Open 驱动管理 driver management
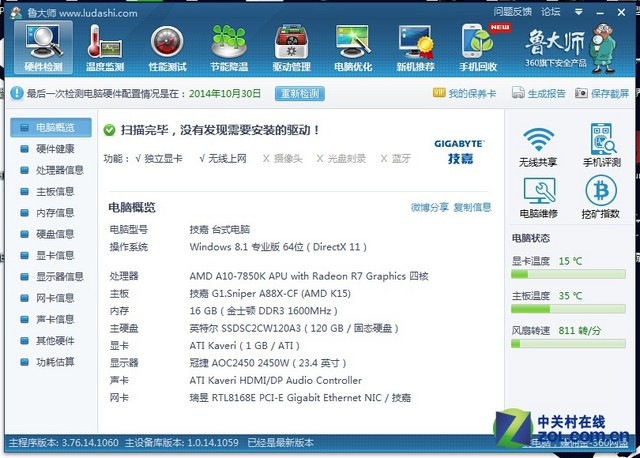Screen dimensions: 640x458 pyautogui.click(x=291, y=48)
